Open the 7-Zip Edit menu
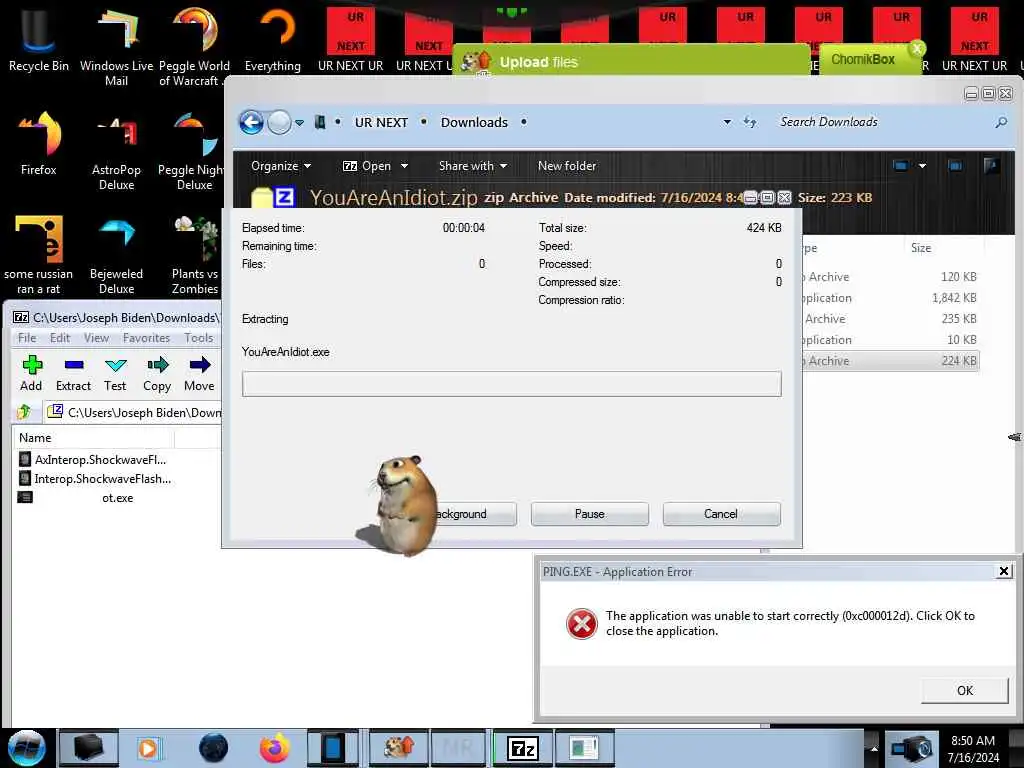1024x768 pixels. pos(59,338)
